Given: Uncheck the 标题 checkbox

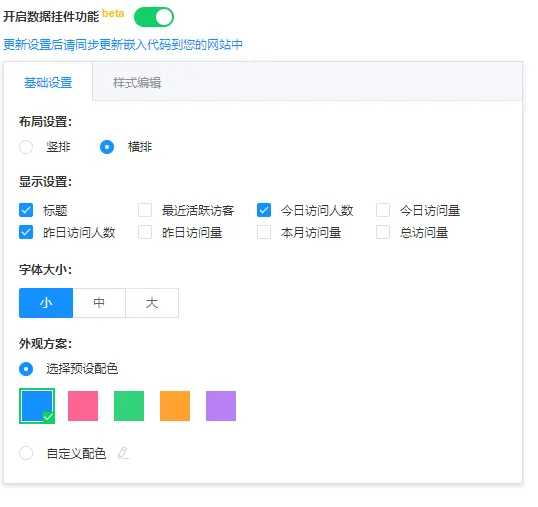Looking at the screenshot, I should click(26, 210).
